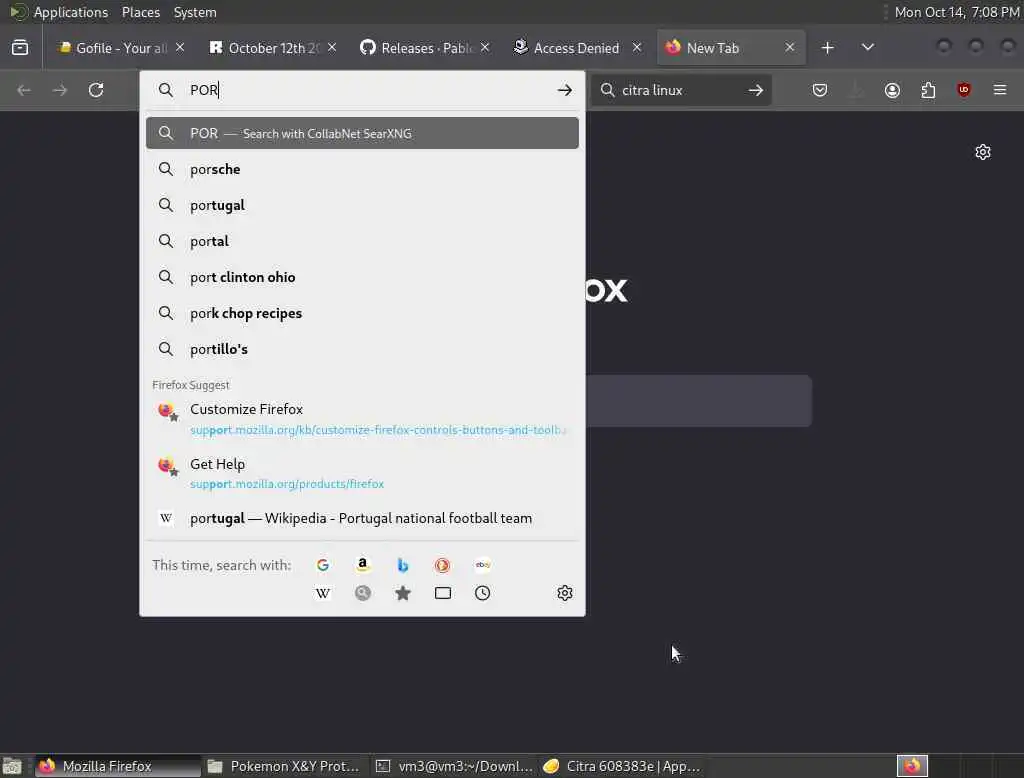Choose the portal suggestion
The image size is (1024, 778).
coord(362,241)
